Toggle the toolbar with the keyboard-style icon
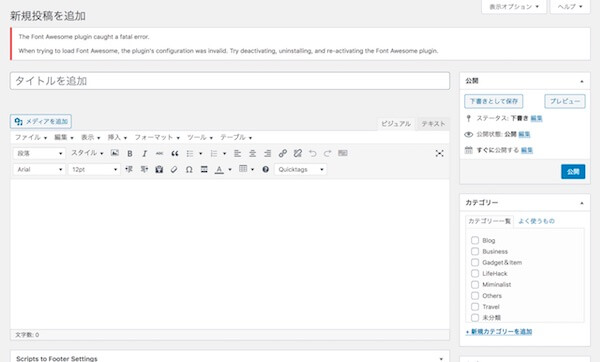The image size is (600, 362). (x=342, y=153)
